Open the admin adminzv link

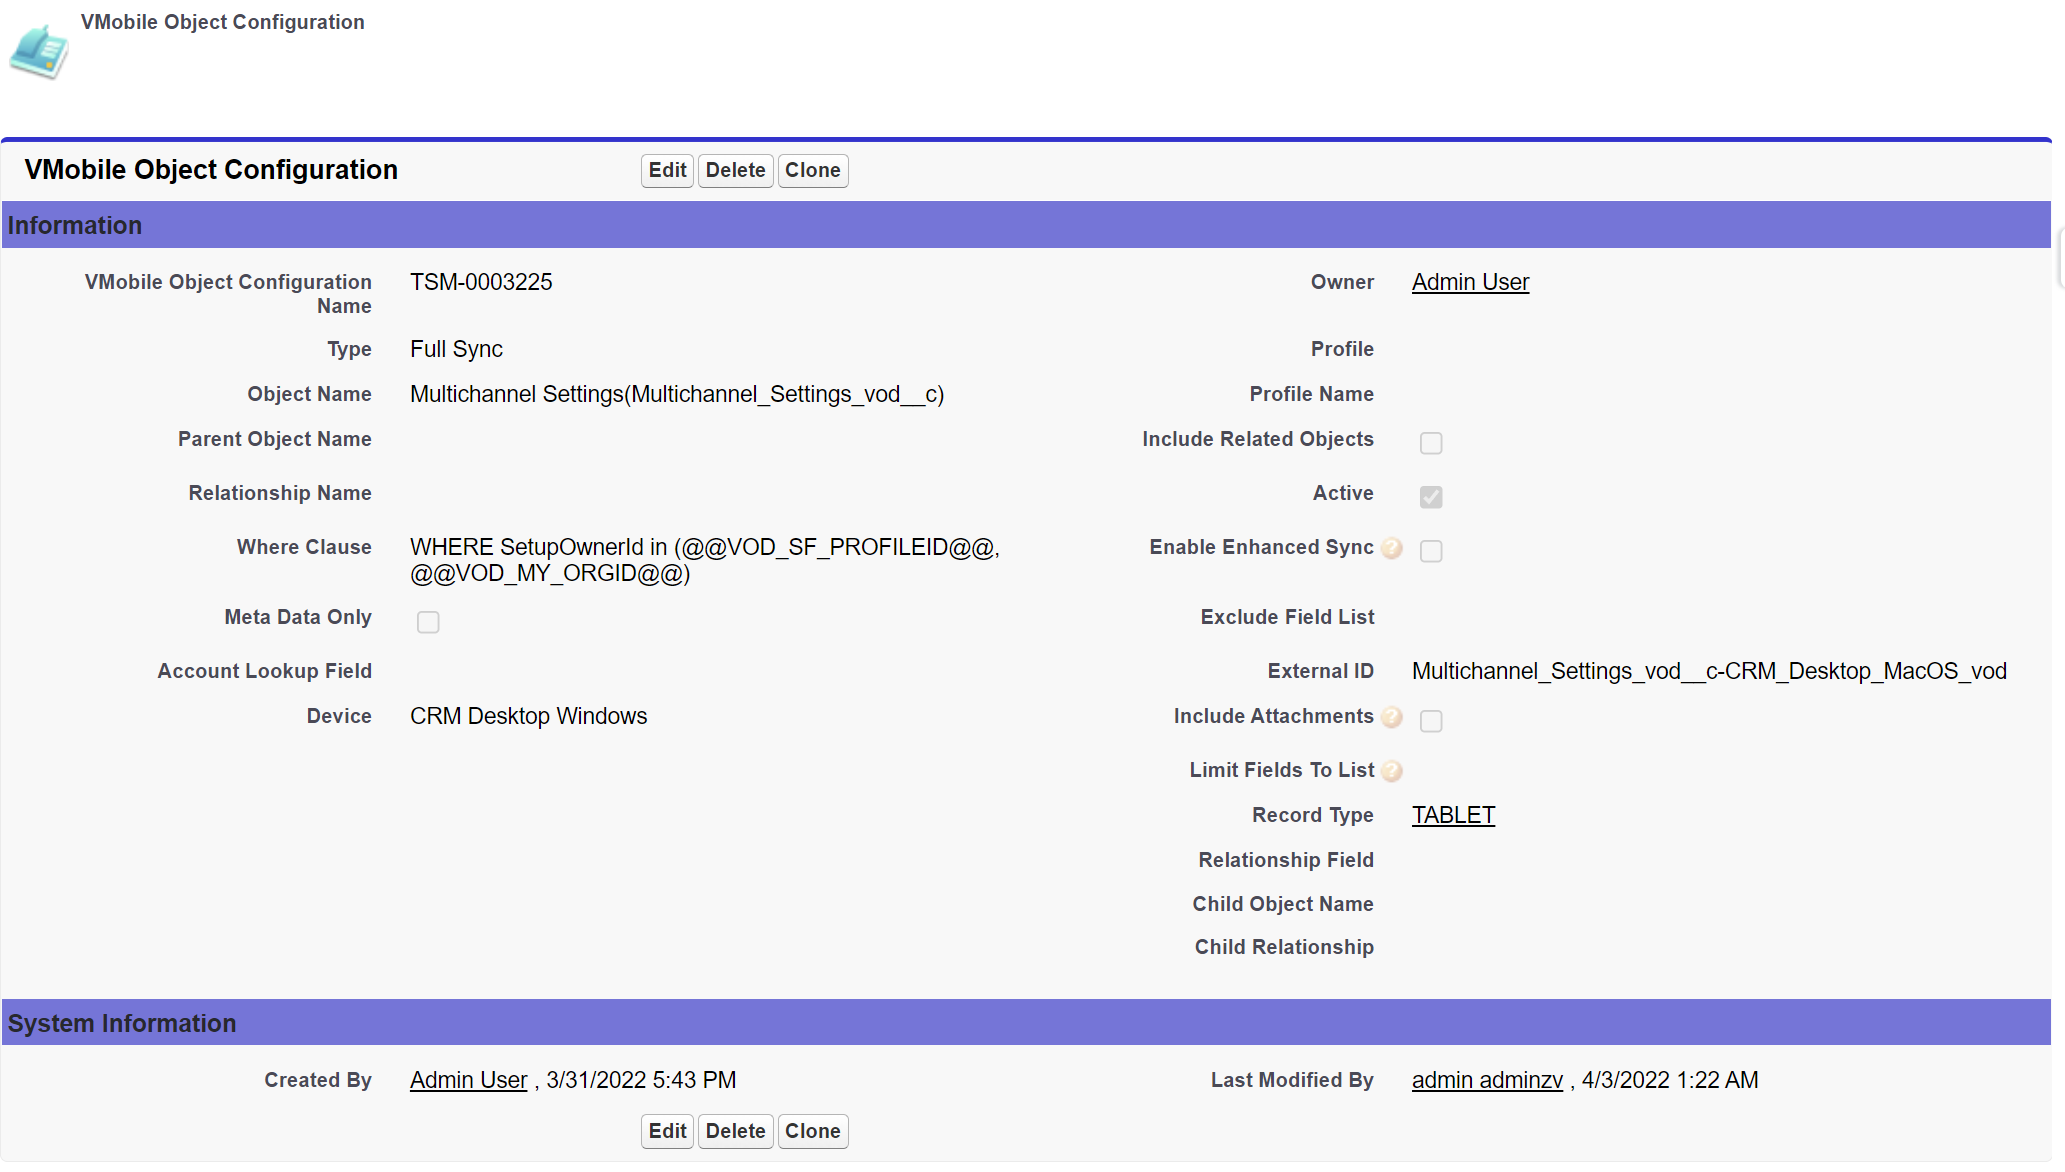coord(1487,1081)
